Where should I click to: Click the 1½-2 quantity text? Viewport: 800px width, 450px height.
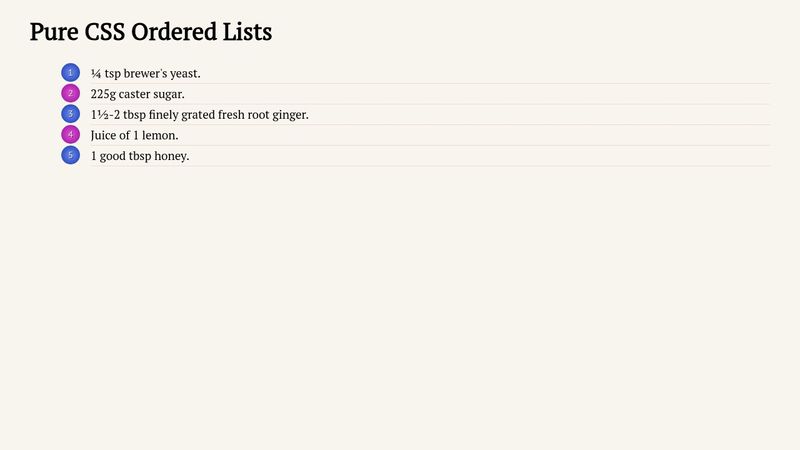pyautogui.click(x=106, y=115)
